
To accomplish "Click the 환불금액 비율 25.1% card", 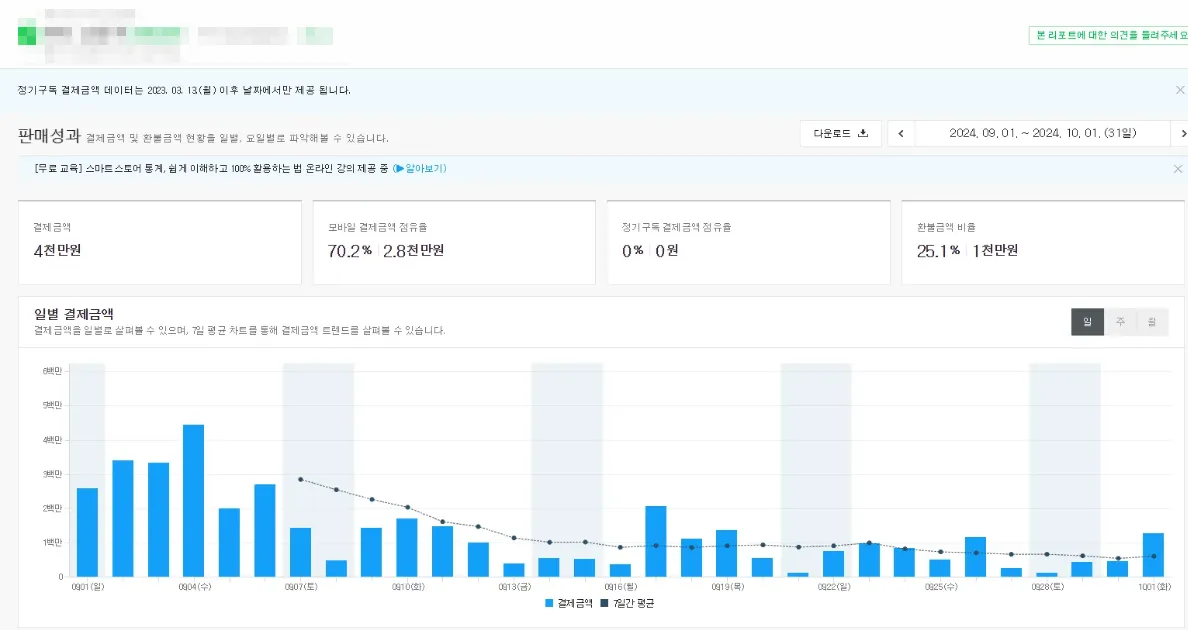I will pyautogui.click(x=1043, y=242).
